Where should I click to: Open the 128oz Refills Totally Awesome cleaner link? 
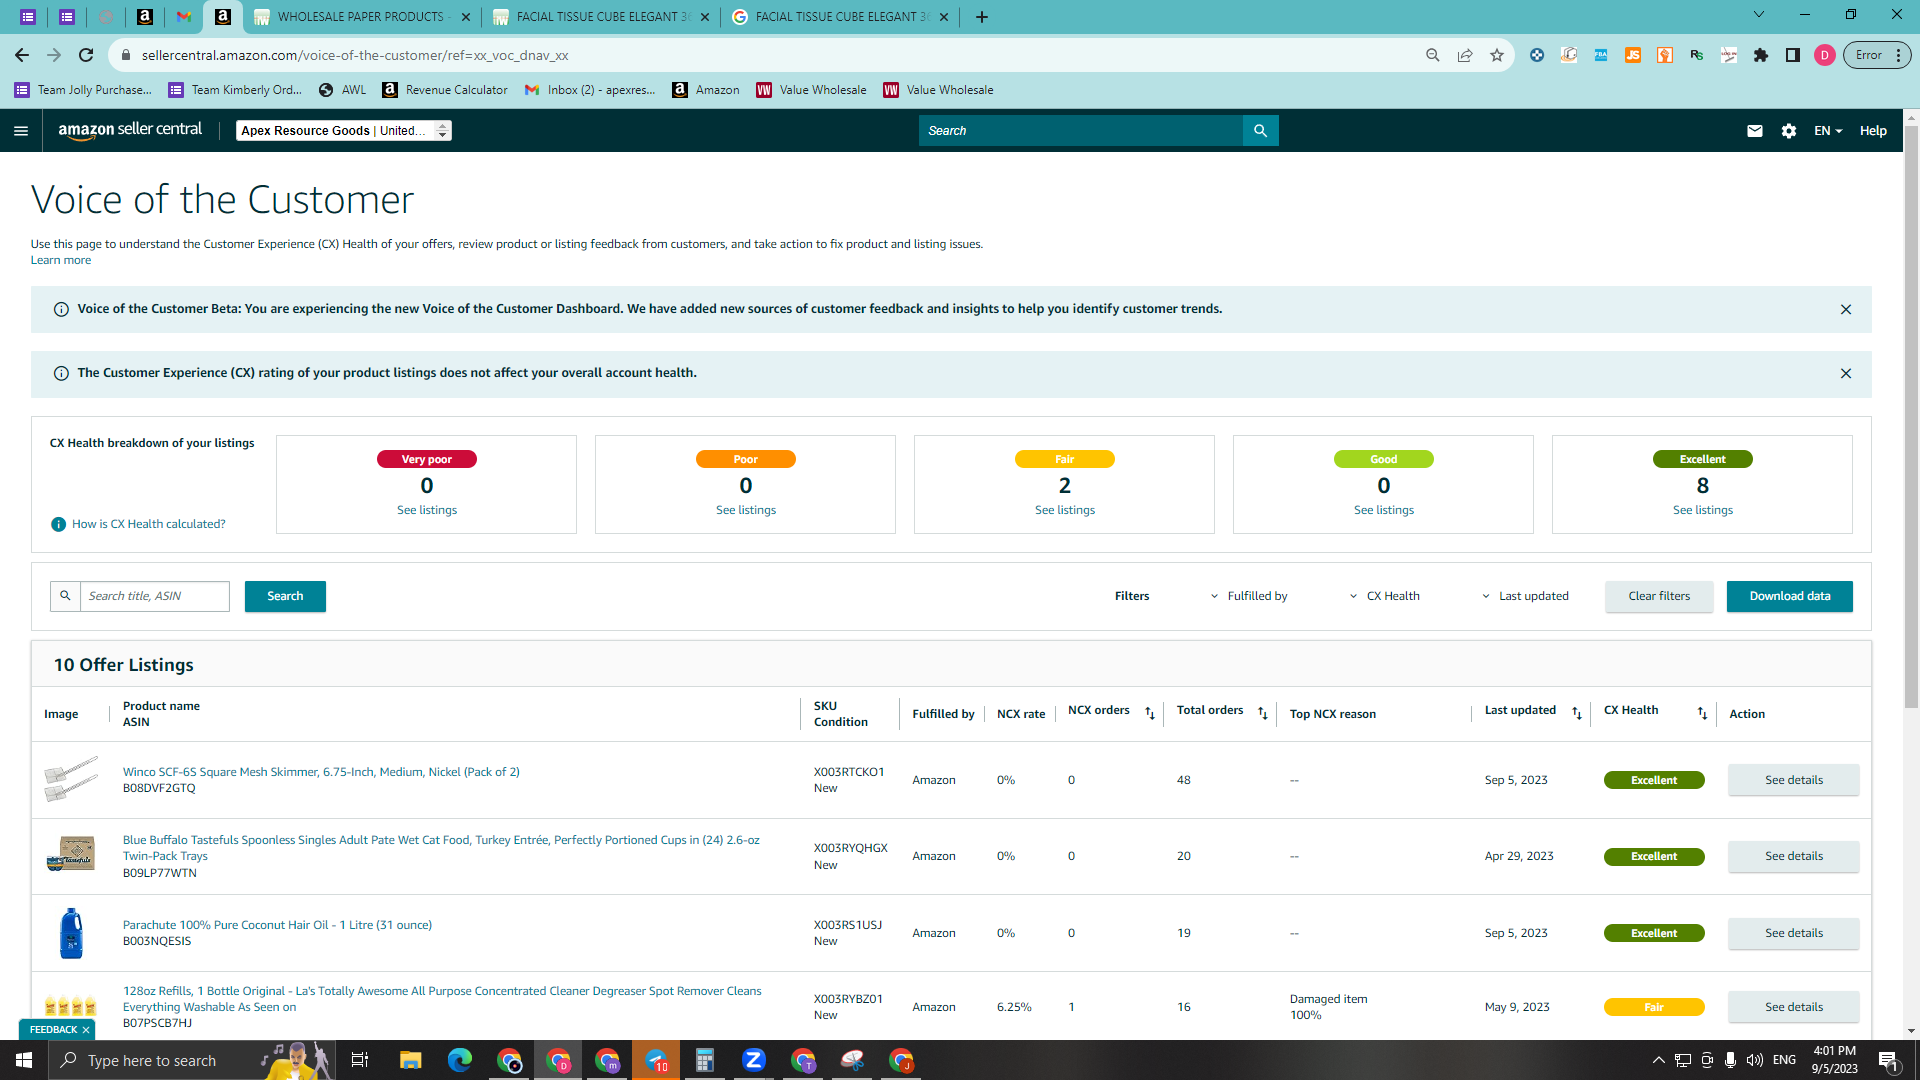point(442,999)
